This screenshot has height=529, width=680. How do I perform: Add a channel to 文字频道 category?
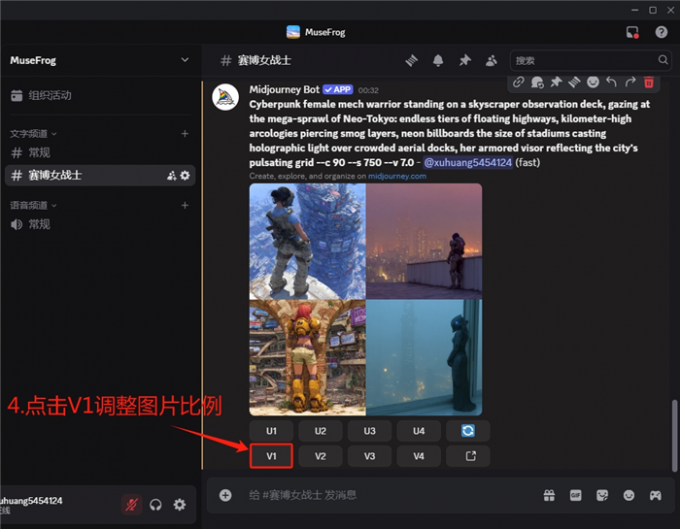coord(185,134)
